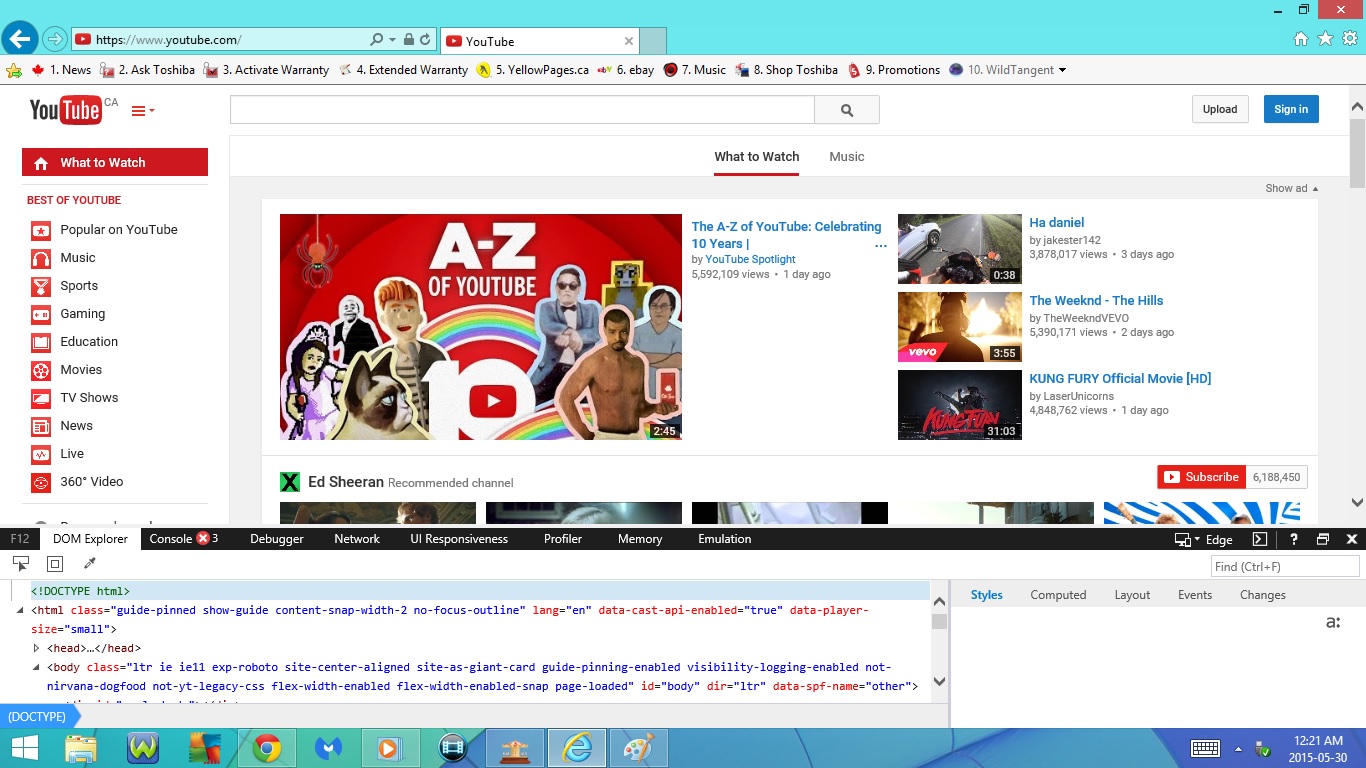
Task: Open the UI Responsiveness tab
Action: coord(459,539)
